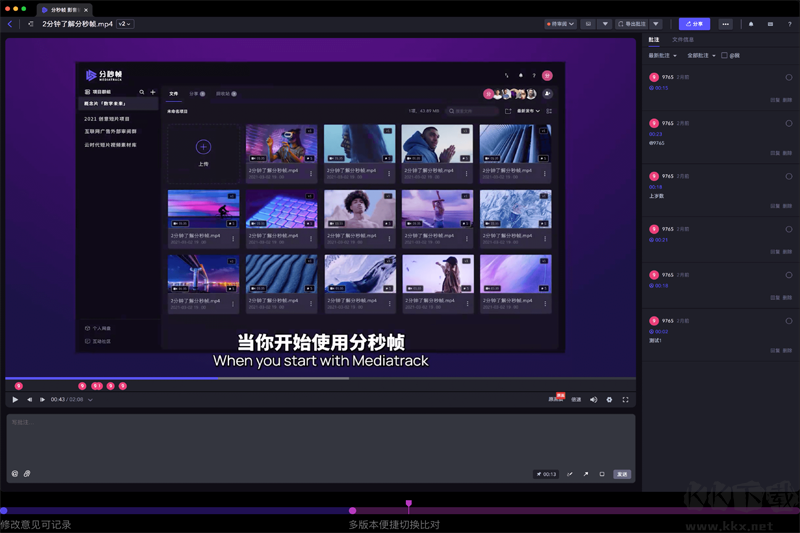This screenshot has height=533, width=800.
Task: Switch to the 批注 annotations tab
Action: pos(654,39)
